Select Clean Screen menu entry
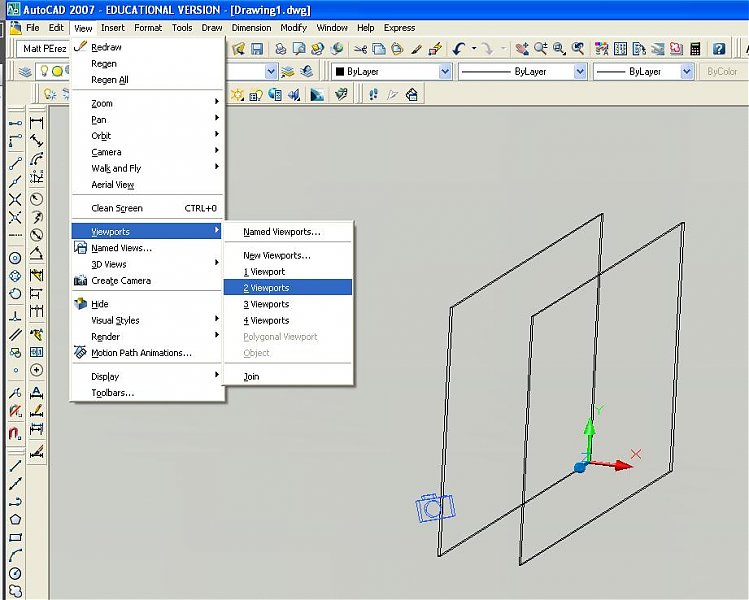The image size is (749, 600). [147, 208]
